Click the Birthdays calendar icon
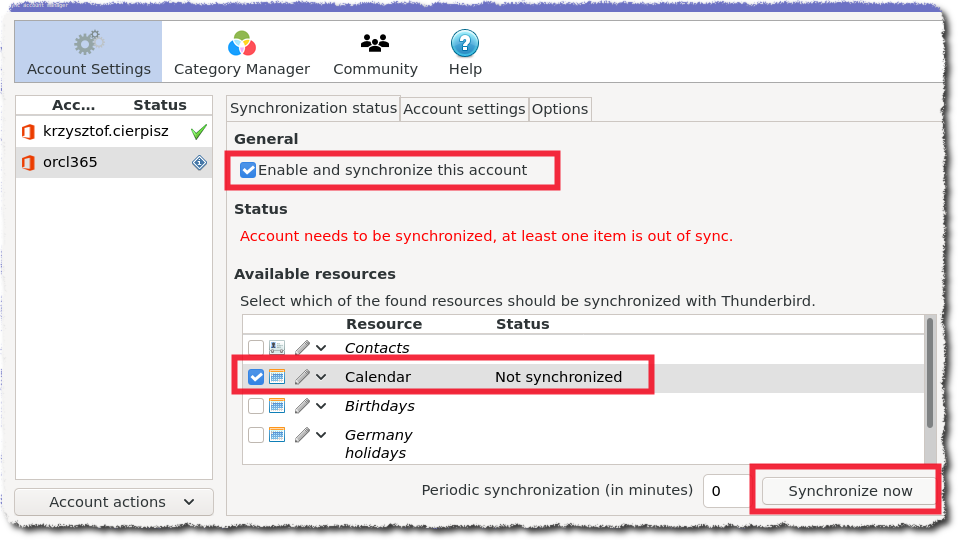Viewport: 958px width, 540px height. (277, 406)
